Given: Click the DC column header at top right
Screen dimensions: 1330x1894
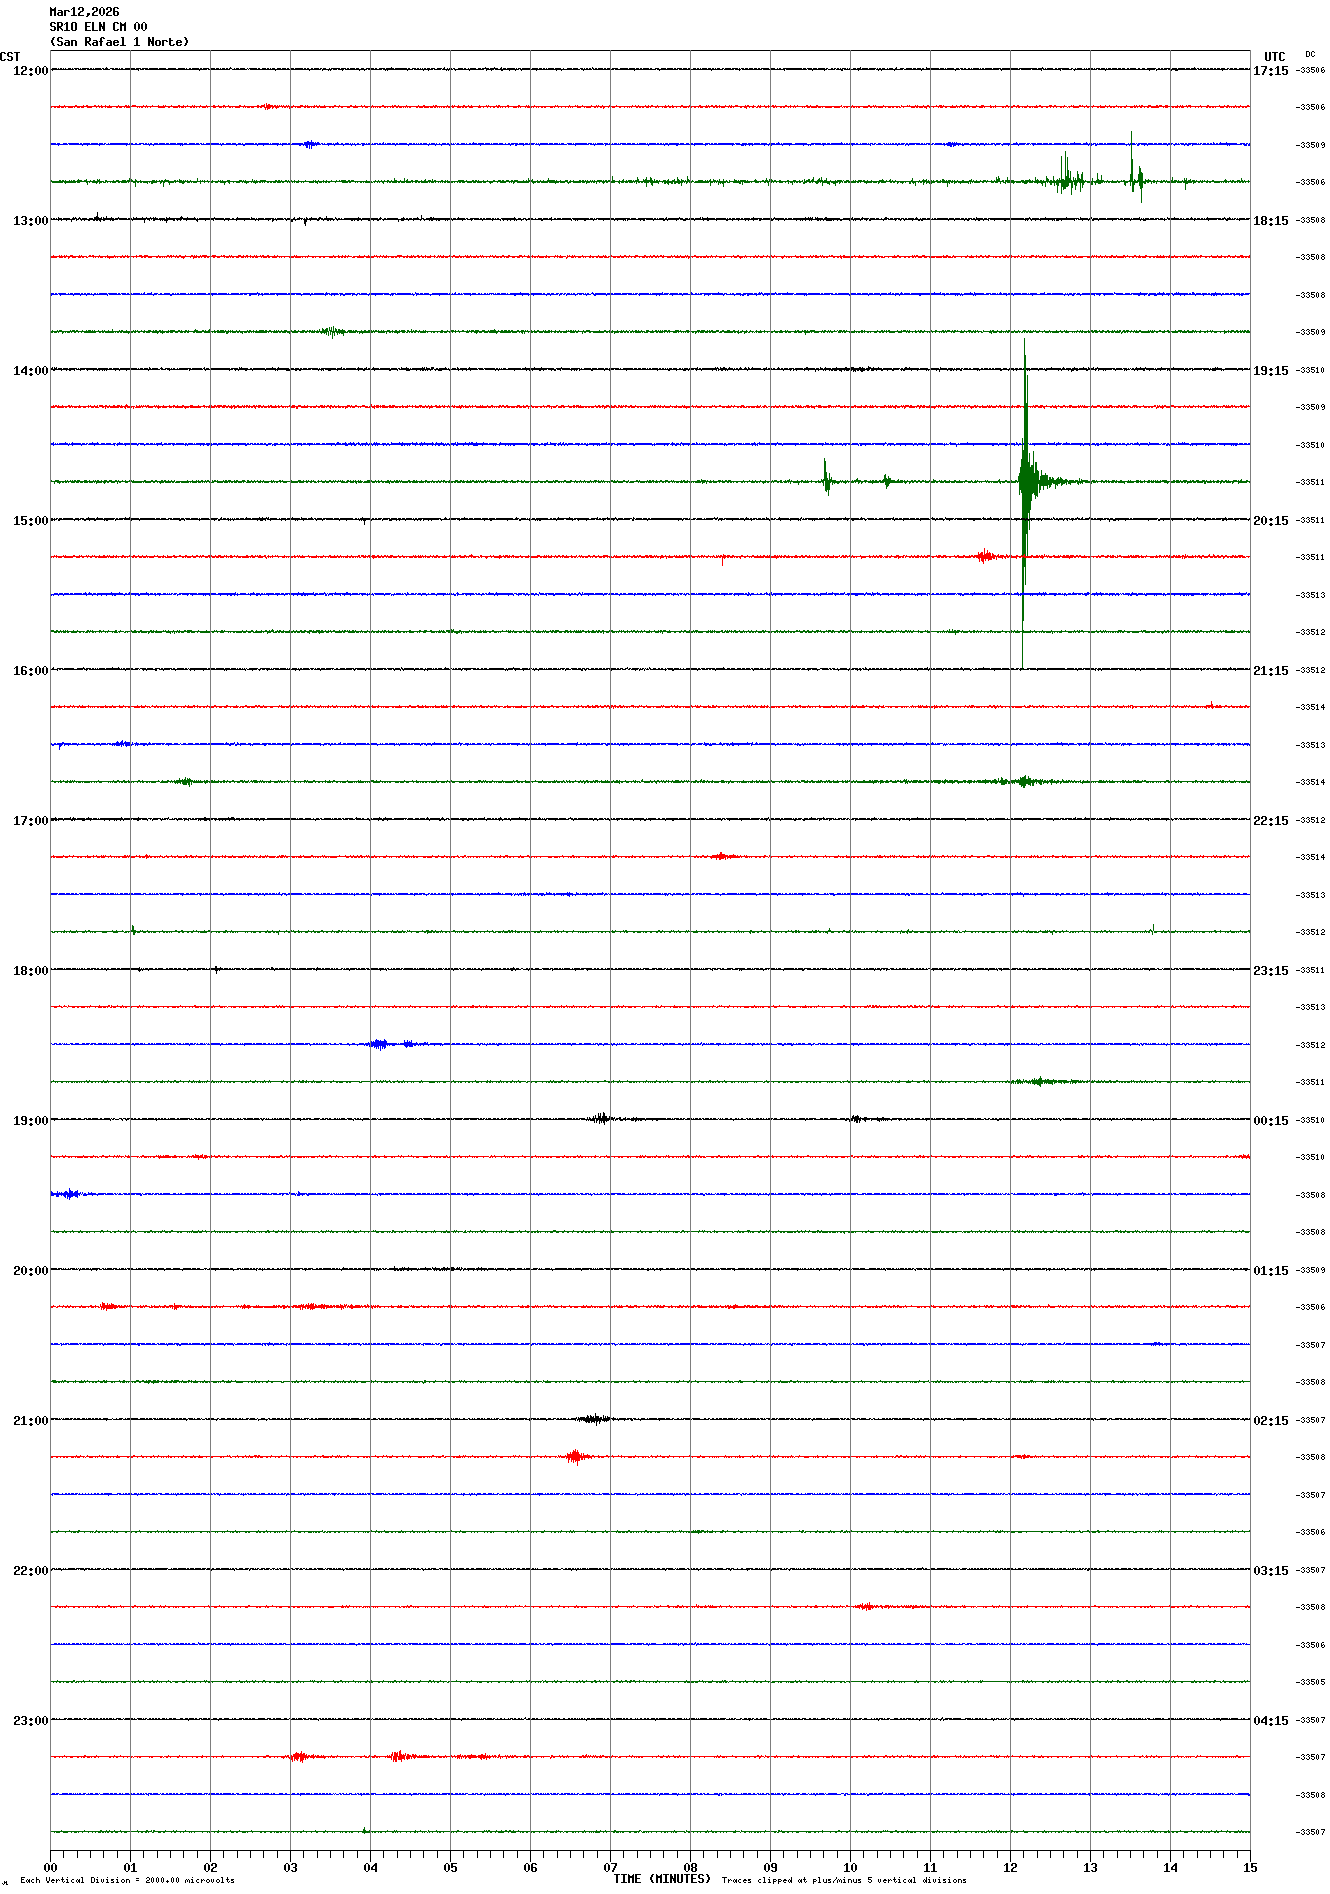Looking at the screenshot, I should [1310, 55].
